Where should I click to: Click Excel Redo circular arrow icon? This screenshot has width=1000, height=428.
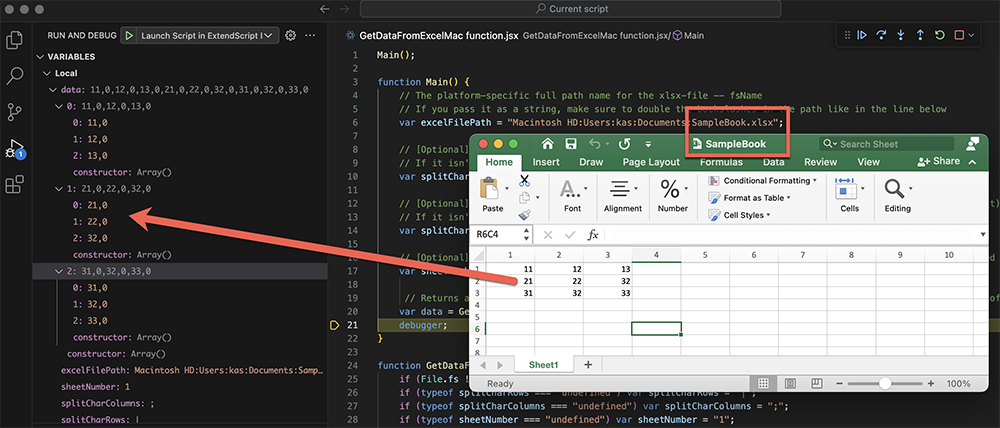click(x=624, y=144)
